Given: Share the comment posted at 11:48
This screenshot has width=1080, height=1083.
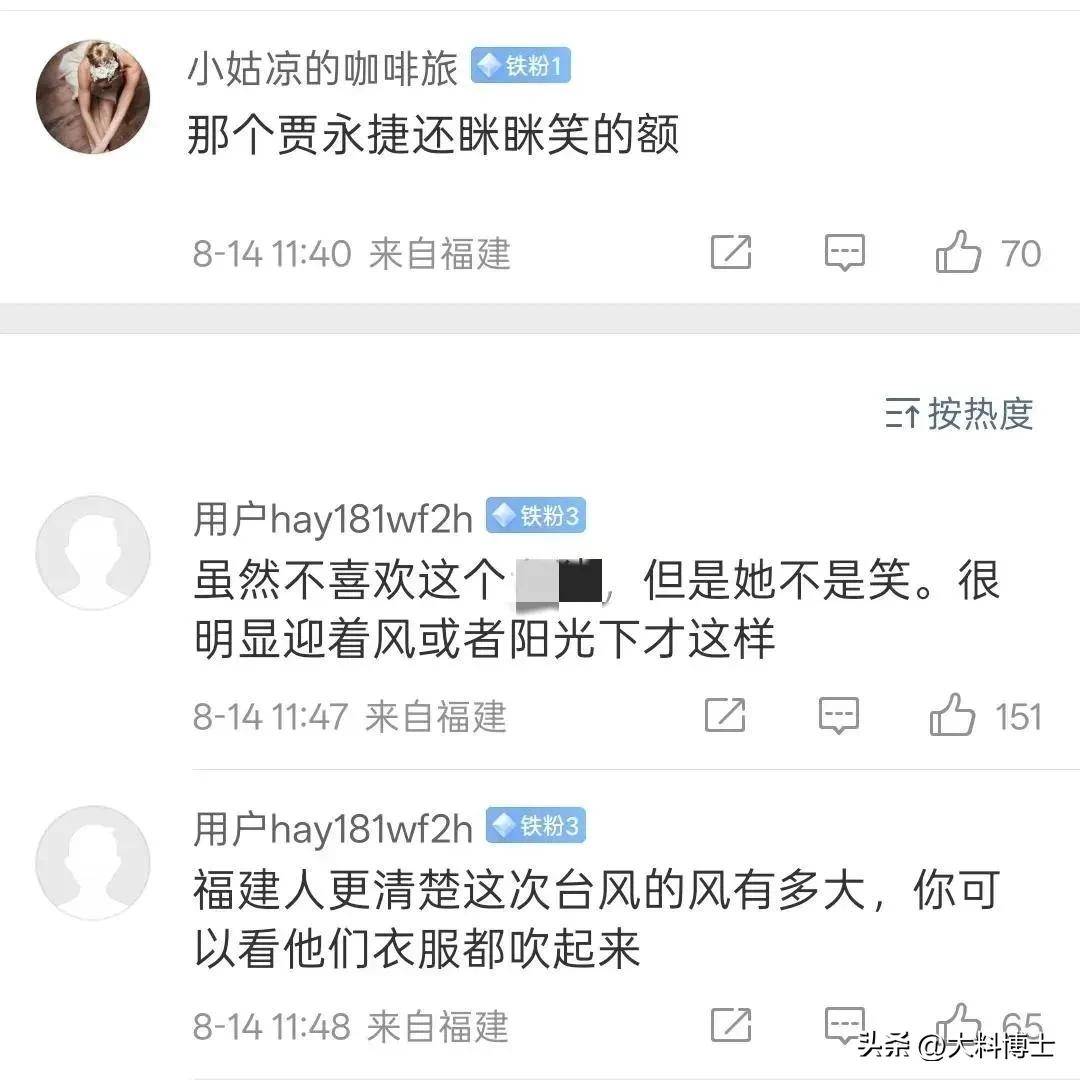Looking at the screenshot, I should coord(731,1025).
